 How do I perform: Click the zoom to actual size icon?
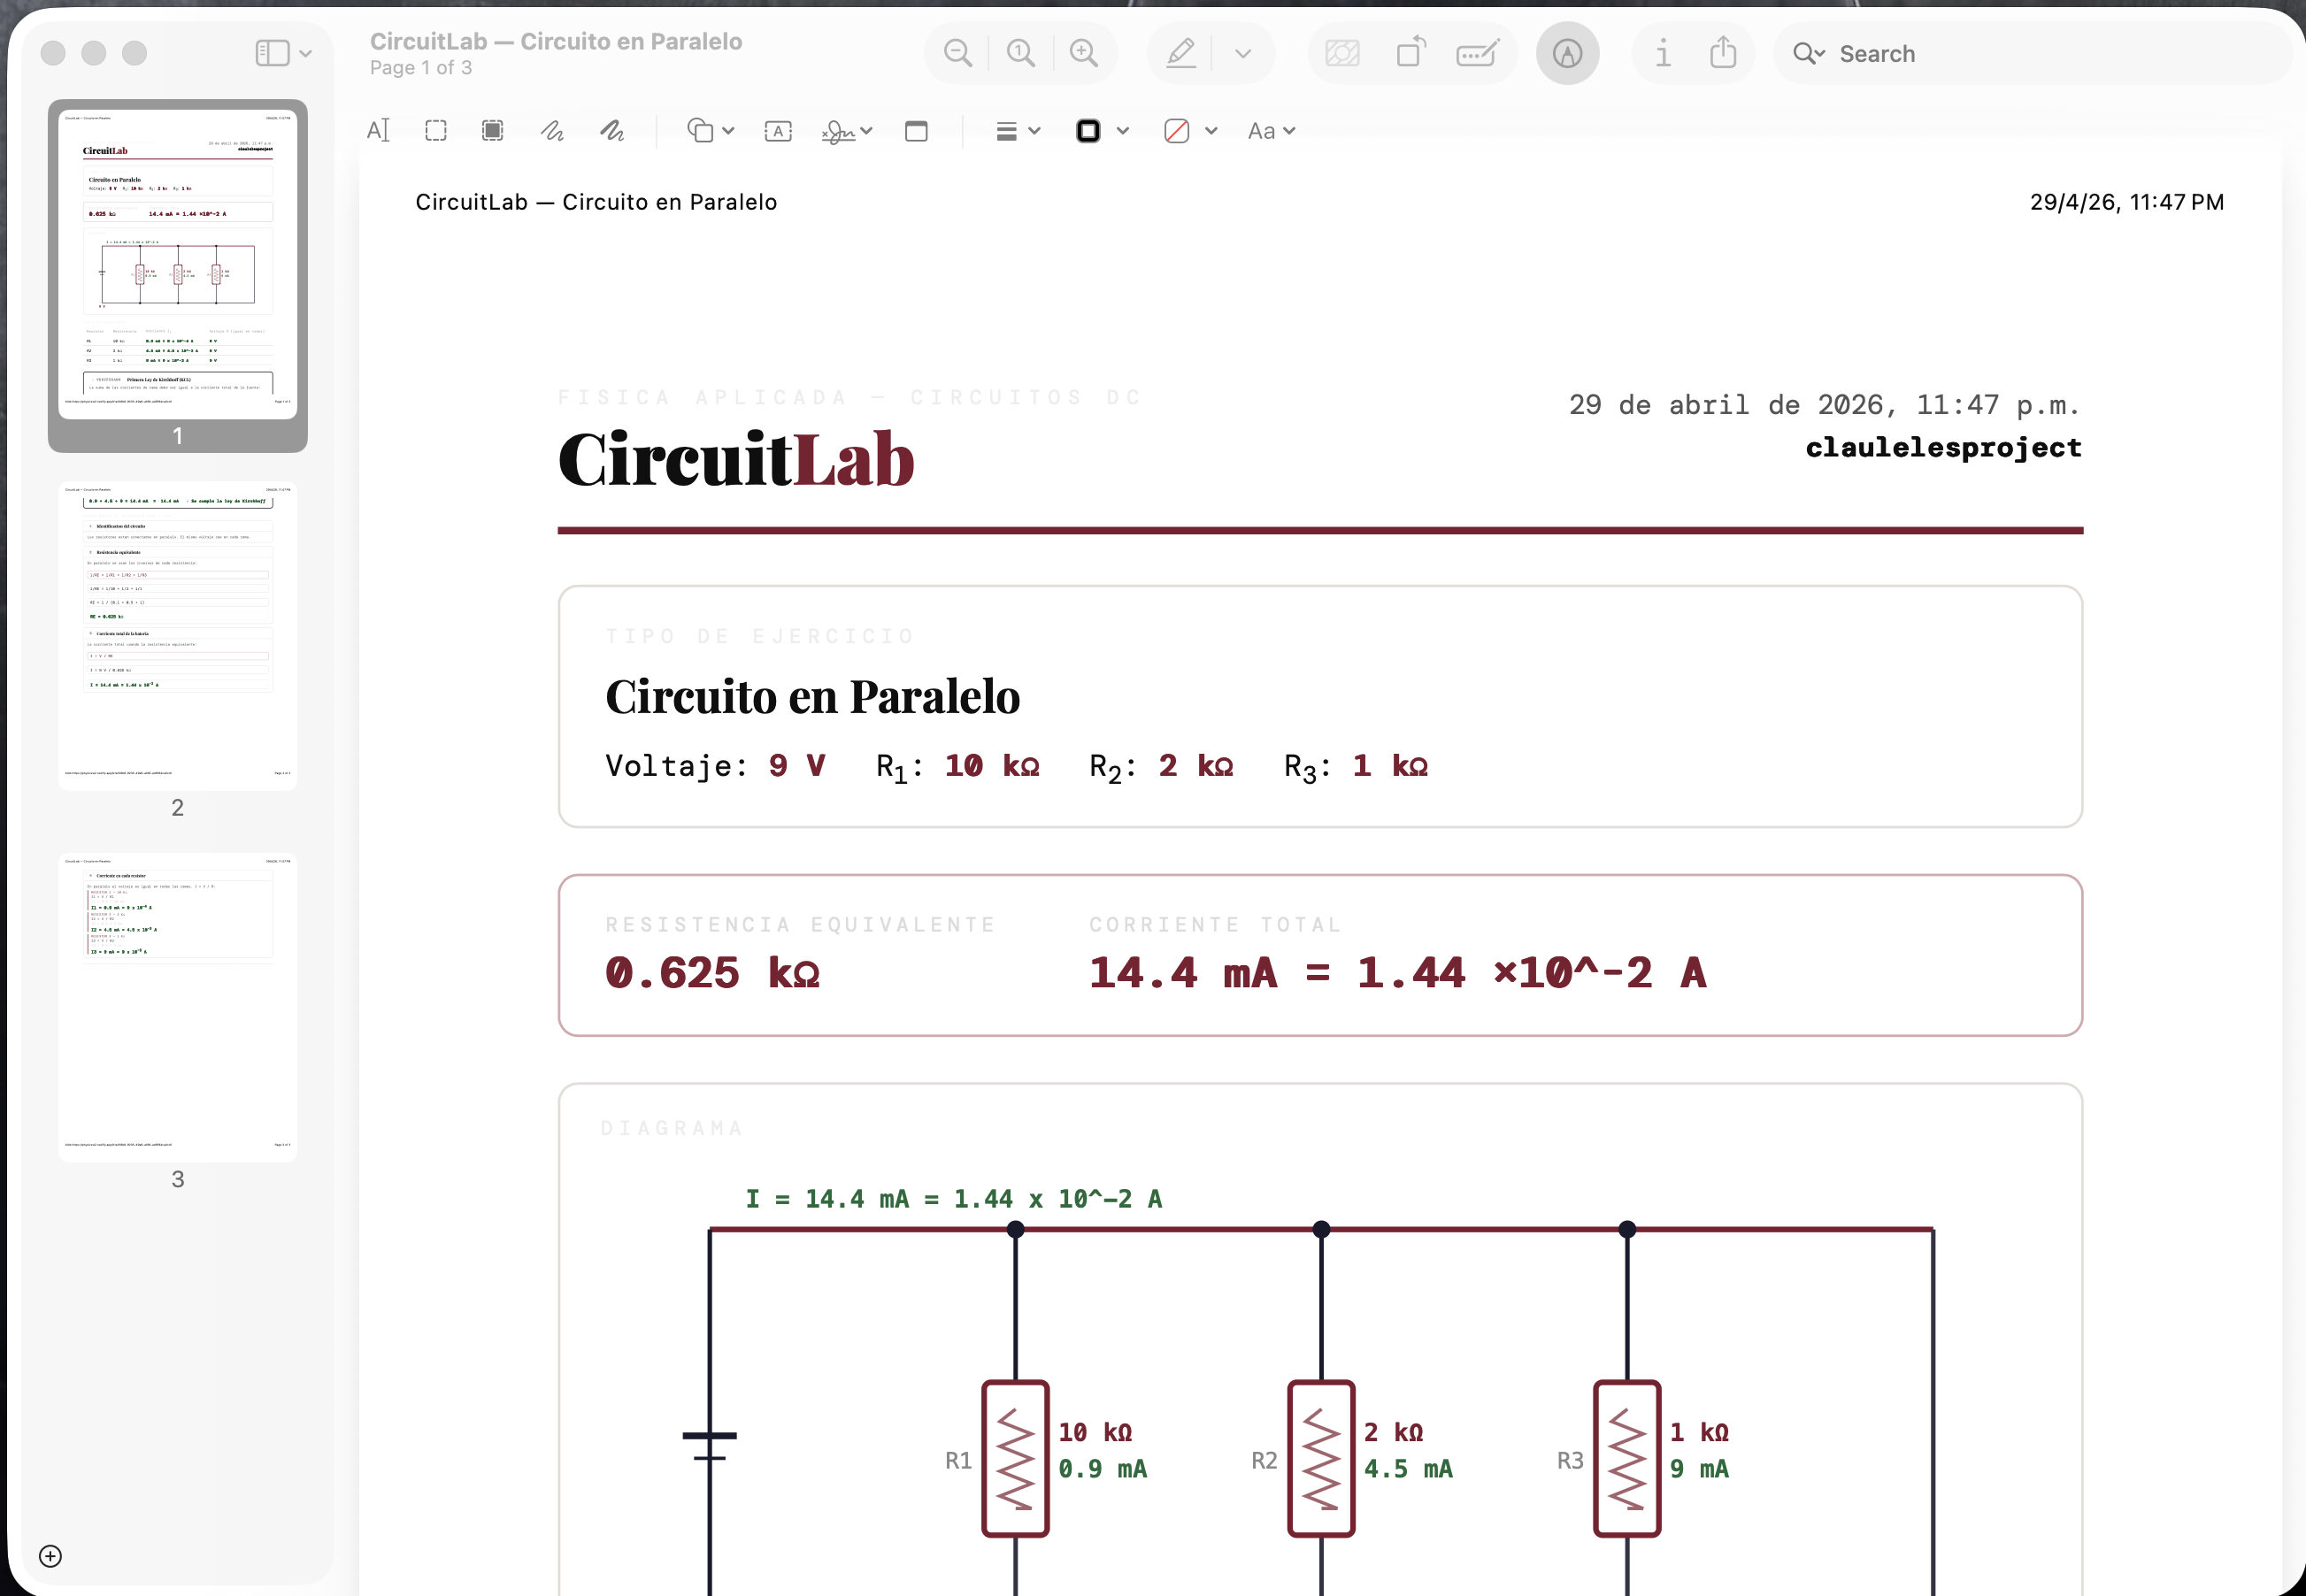coord(1021,53)
